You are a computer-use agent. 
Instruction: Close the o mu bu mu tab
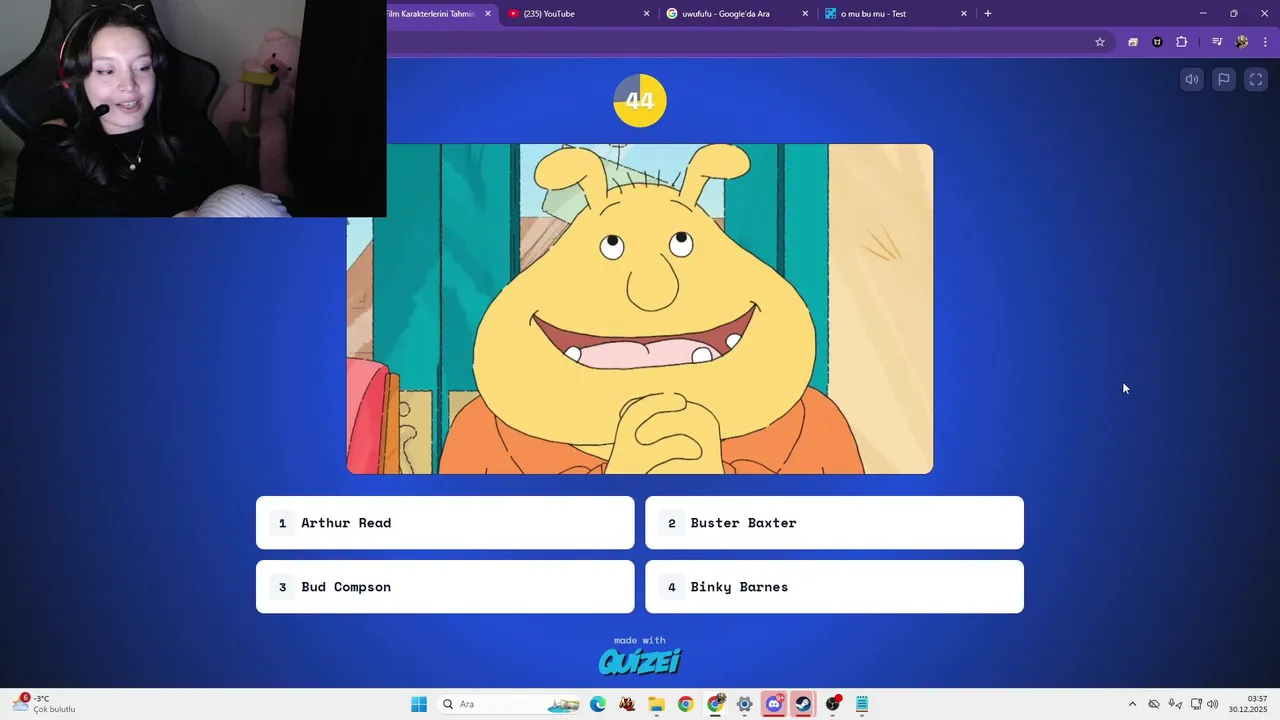pos(964,14)
